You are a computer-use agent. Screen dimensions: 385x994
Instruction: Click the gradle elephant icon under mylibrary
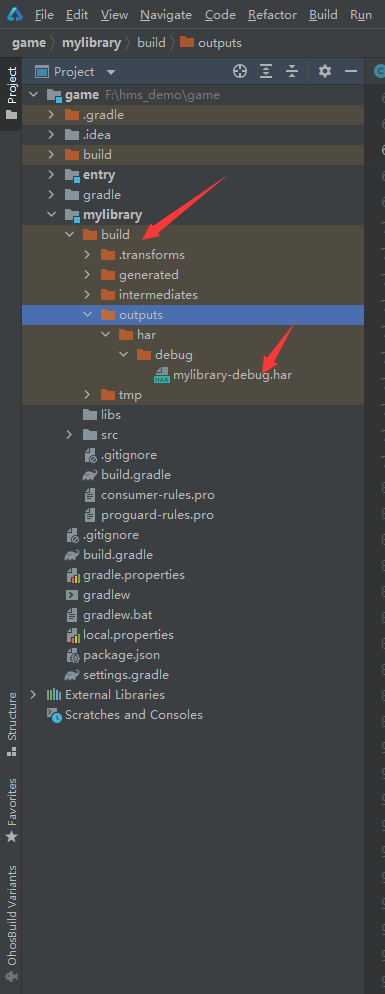tap(90, 475)
